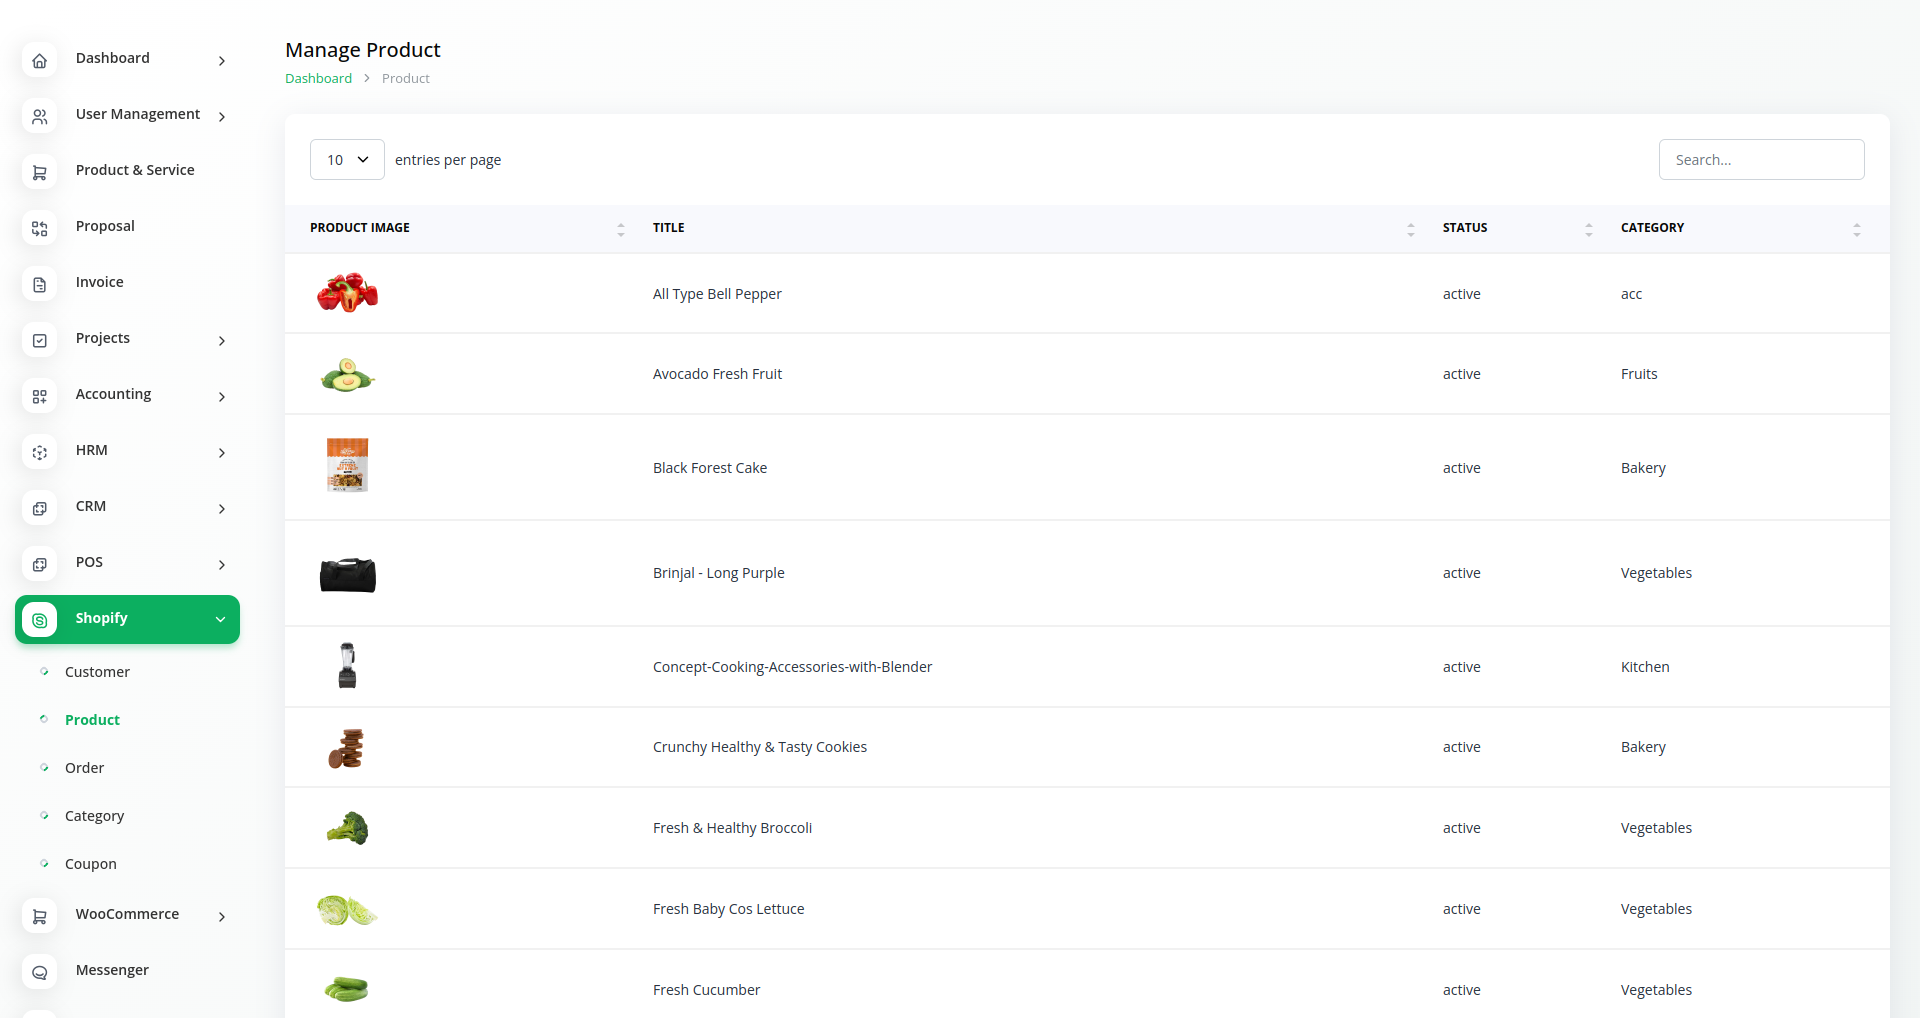Click the User Management people icon
The image size is (1920, 1018).
(39, 117)
